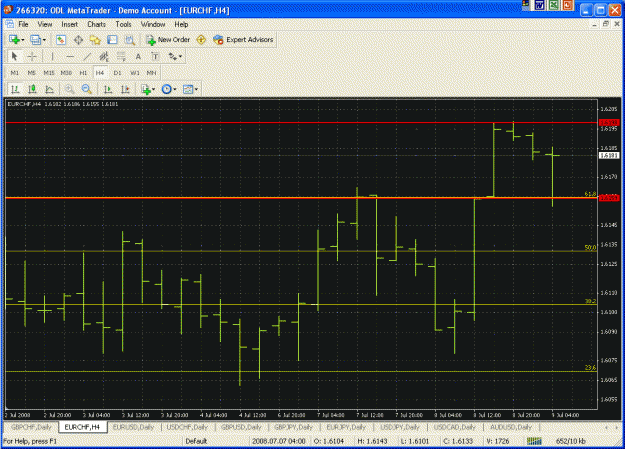Select the active H4 timeframe button
Screen dimensions: 625x449
[100, 73]
